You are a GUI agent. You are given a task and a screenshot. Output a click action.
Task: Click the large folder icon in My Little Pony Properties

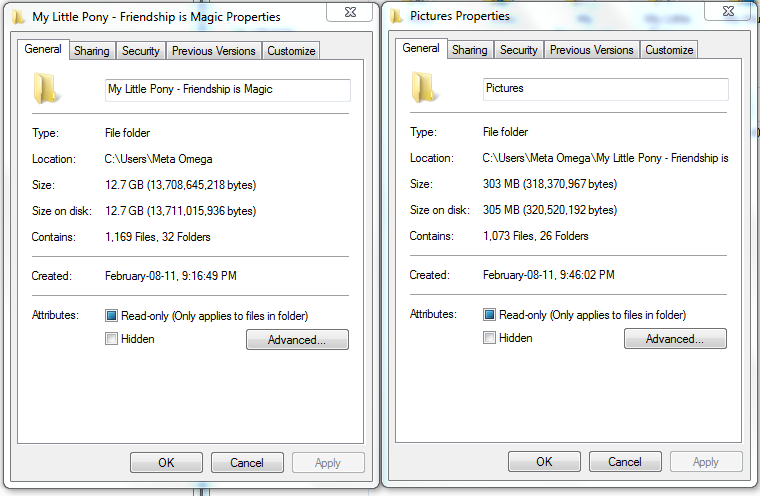(x=47, y=89)
